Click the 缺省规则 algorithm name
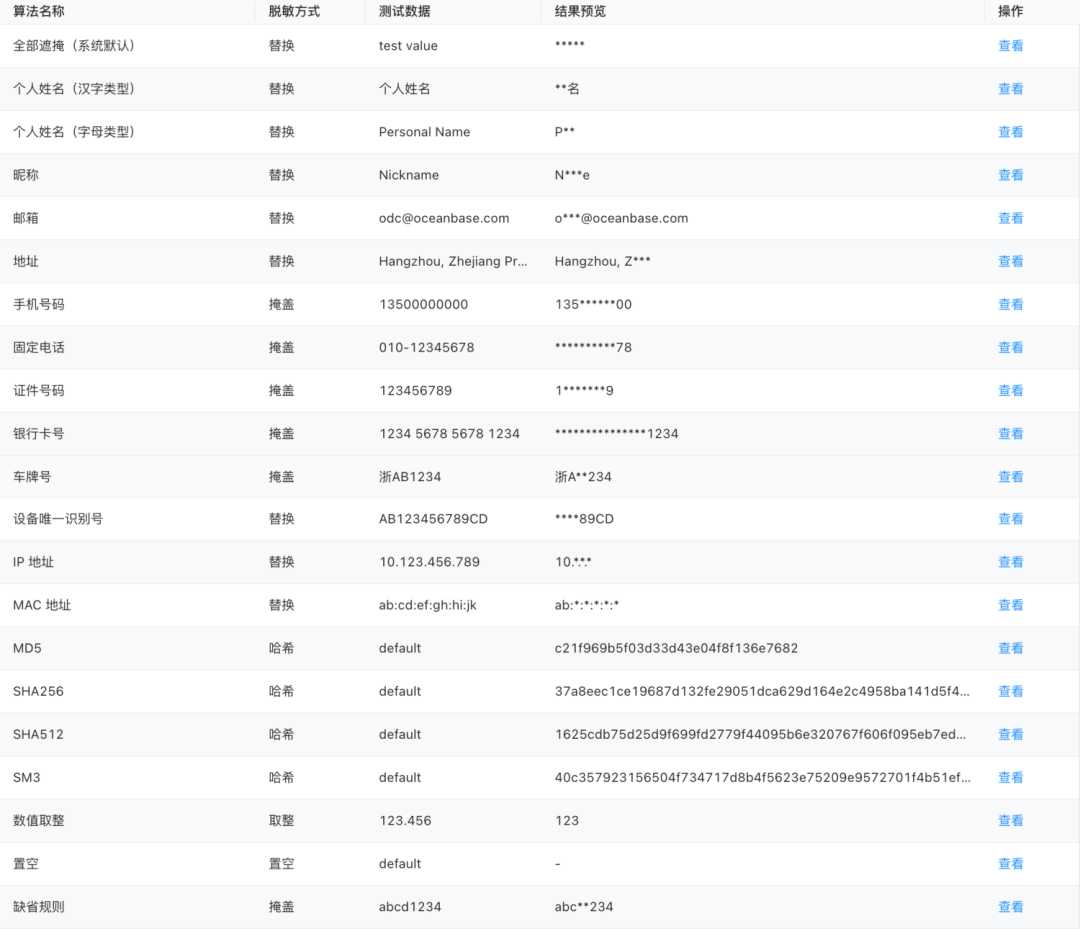Image resolution: width=1080 pixels, height=929 pixels. [39, 906]
